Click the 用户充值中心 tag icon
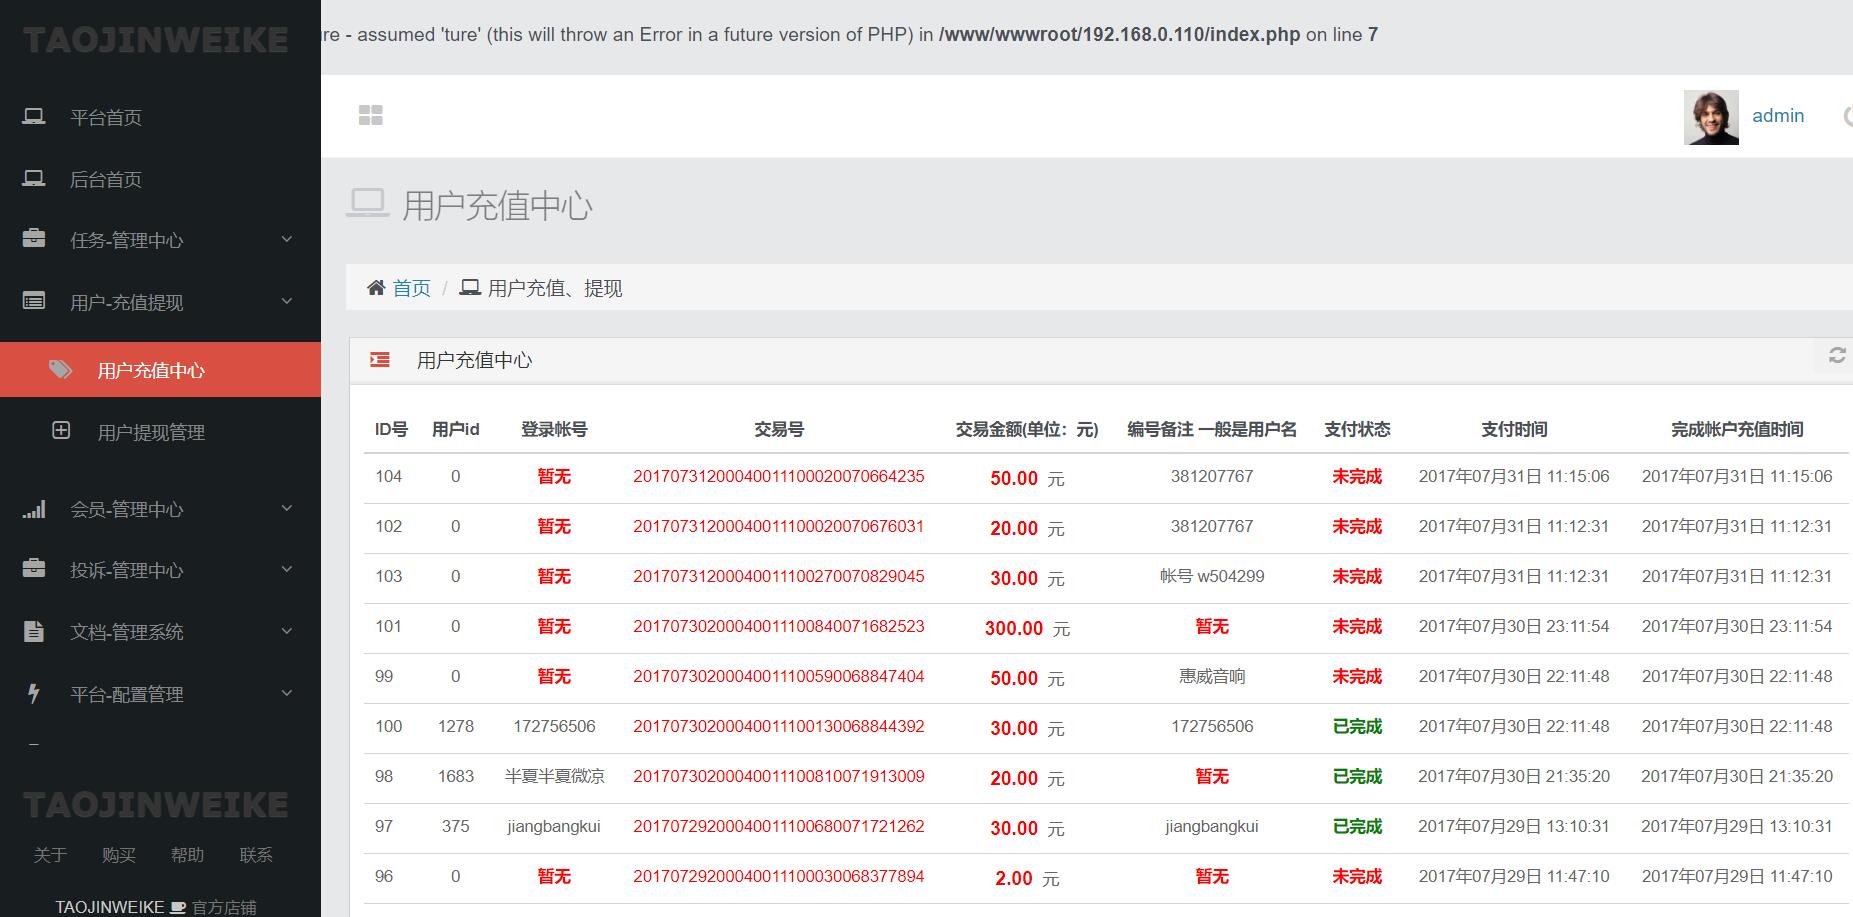Image resolution: width=1853 pixels, height=917 pixels. coord(60,369)
